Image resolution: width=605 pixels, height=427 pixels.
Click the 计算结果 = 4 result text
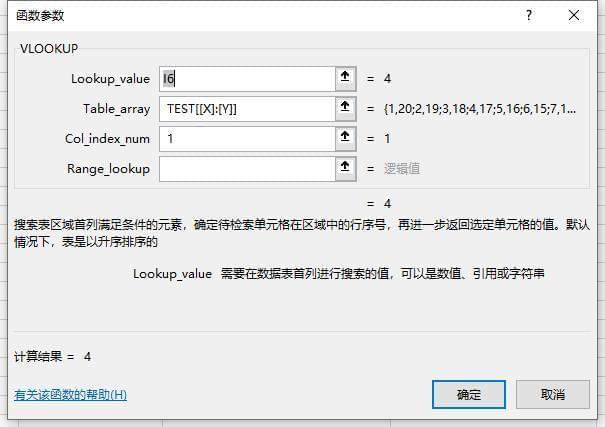click(x=52, y=356)
